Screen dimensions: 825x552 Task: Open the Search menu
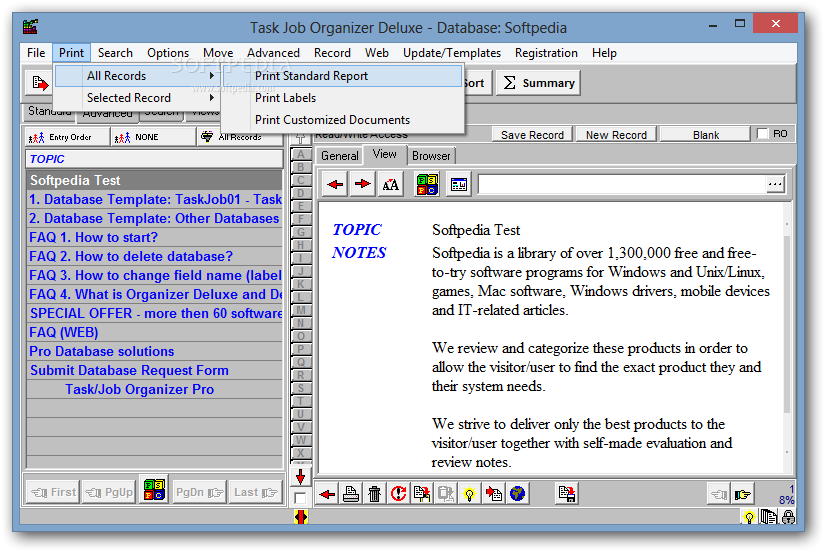(115, 53)
